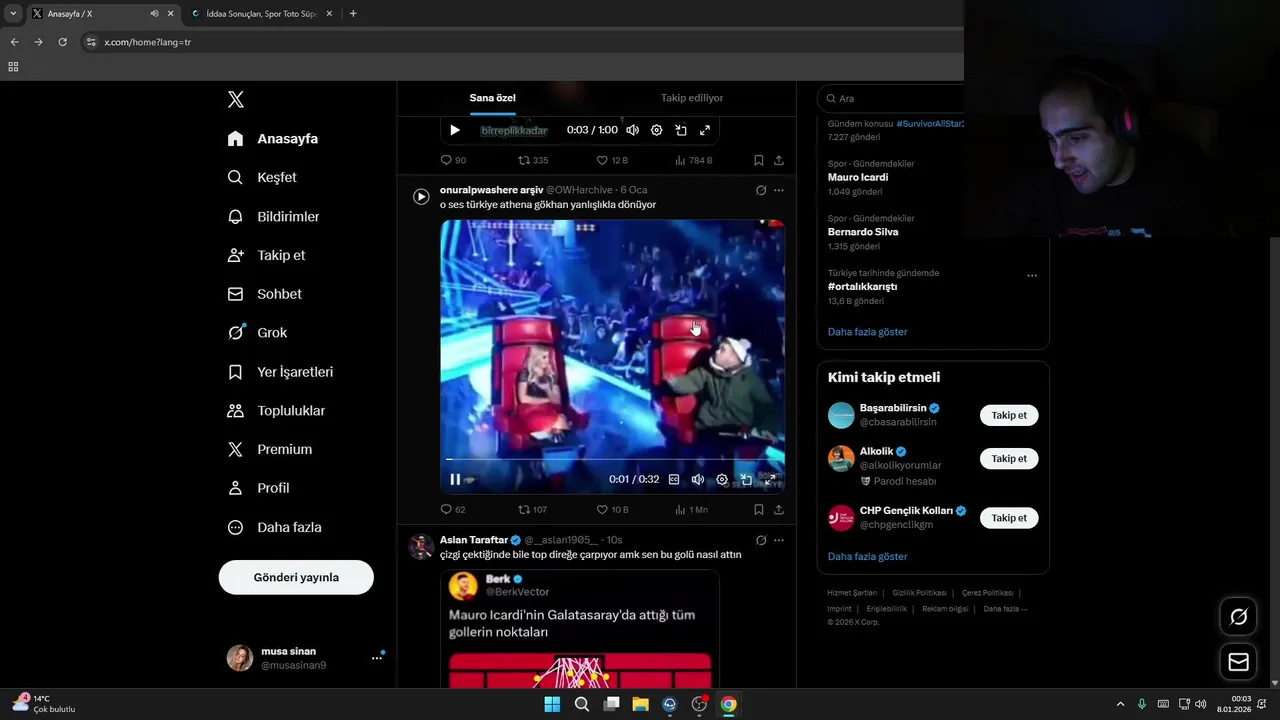This screenshot has width=1280, height=720.
Task: Open Premium in sidebar
Action: pyautogui.click(x=269, y=450)
